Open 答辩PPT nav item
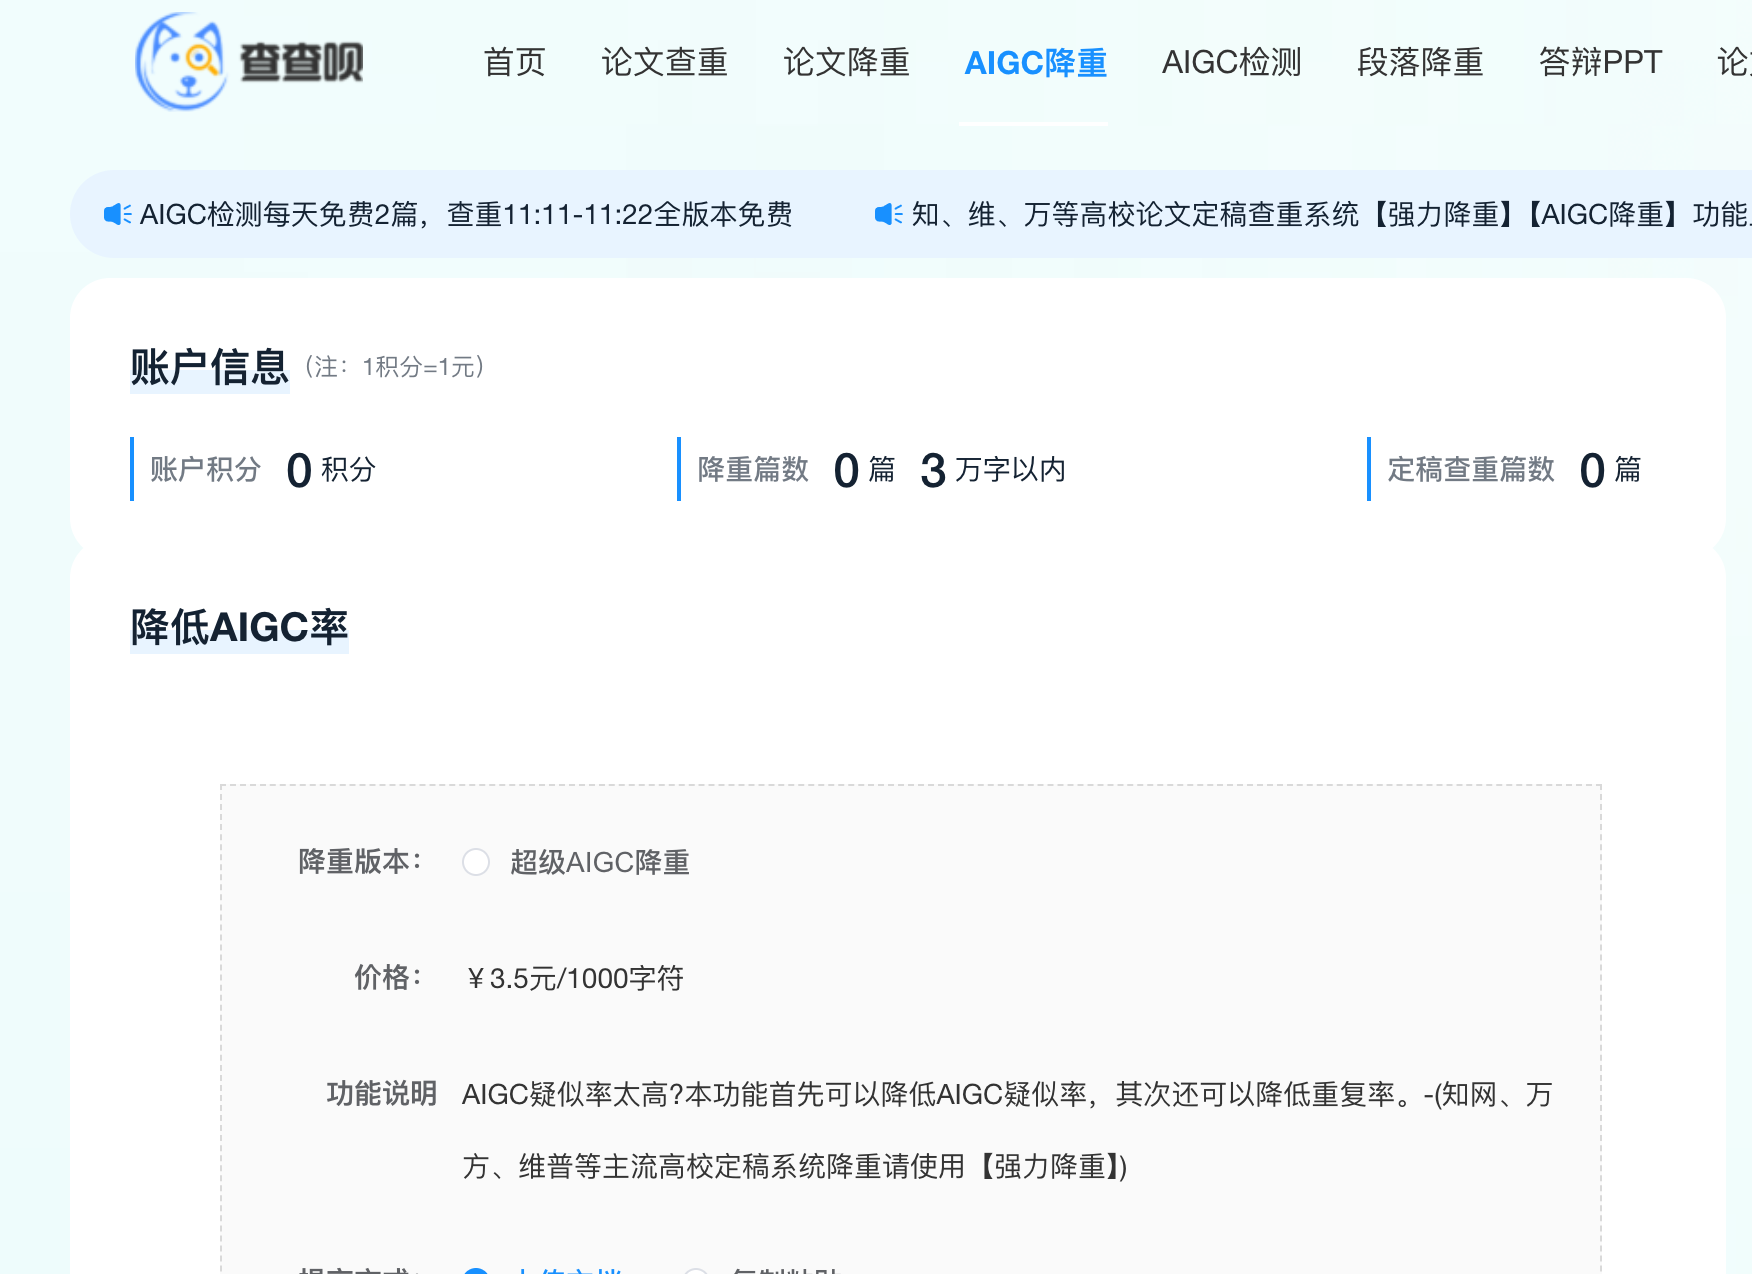The height and width of the screenshot is (1274, 1752). (x=1600, y=62)
